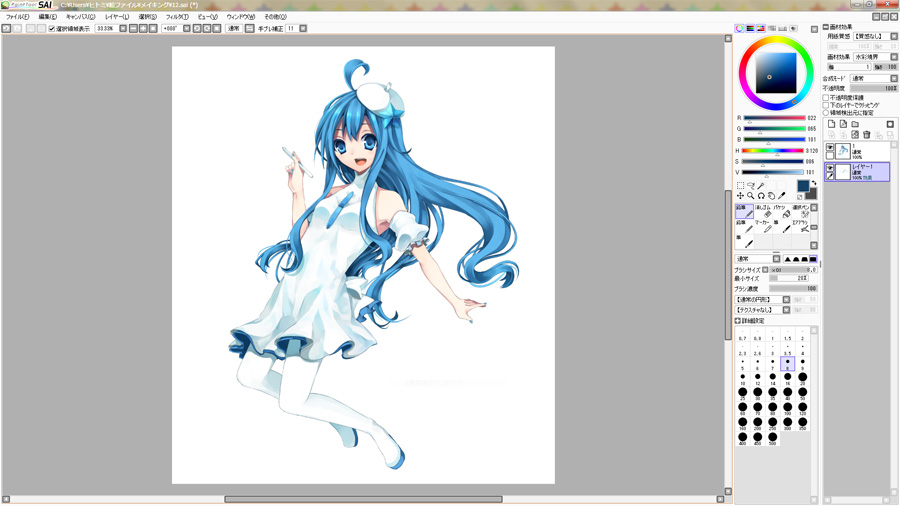Clear the layer contents icon
The width and height of the screenshot is (900, 506).
[855, 135]
